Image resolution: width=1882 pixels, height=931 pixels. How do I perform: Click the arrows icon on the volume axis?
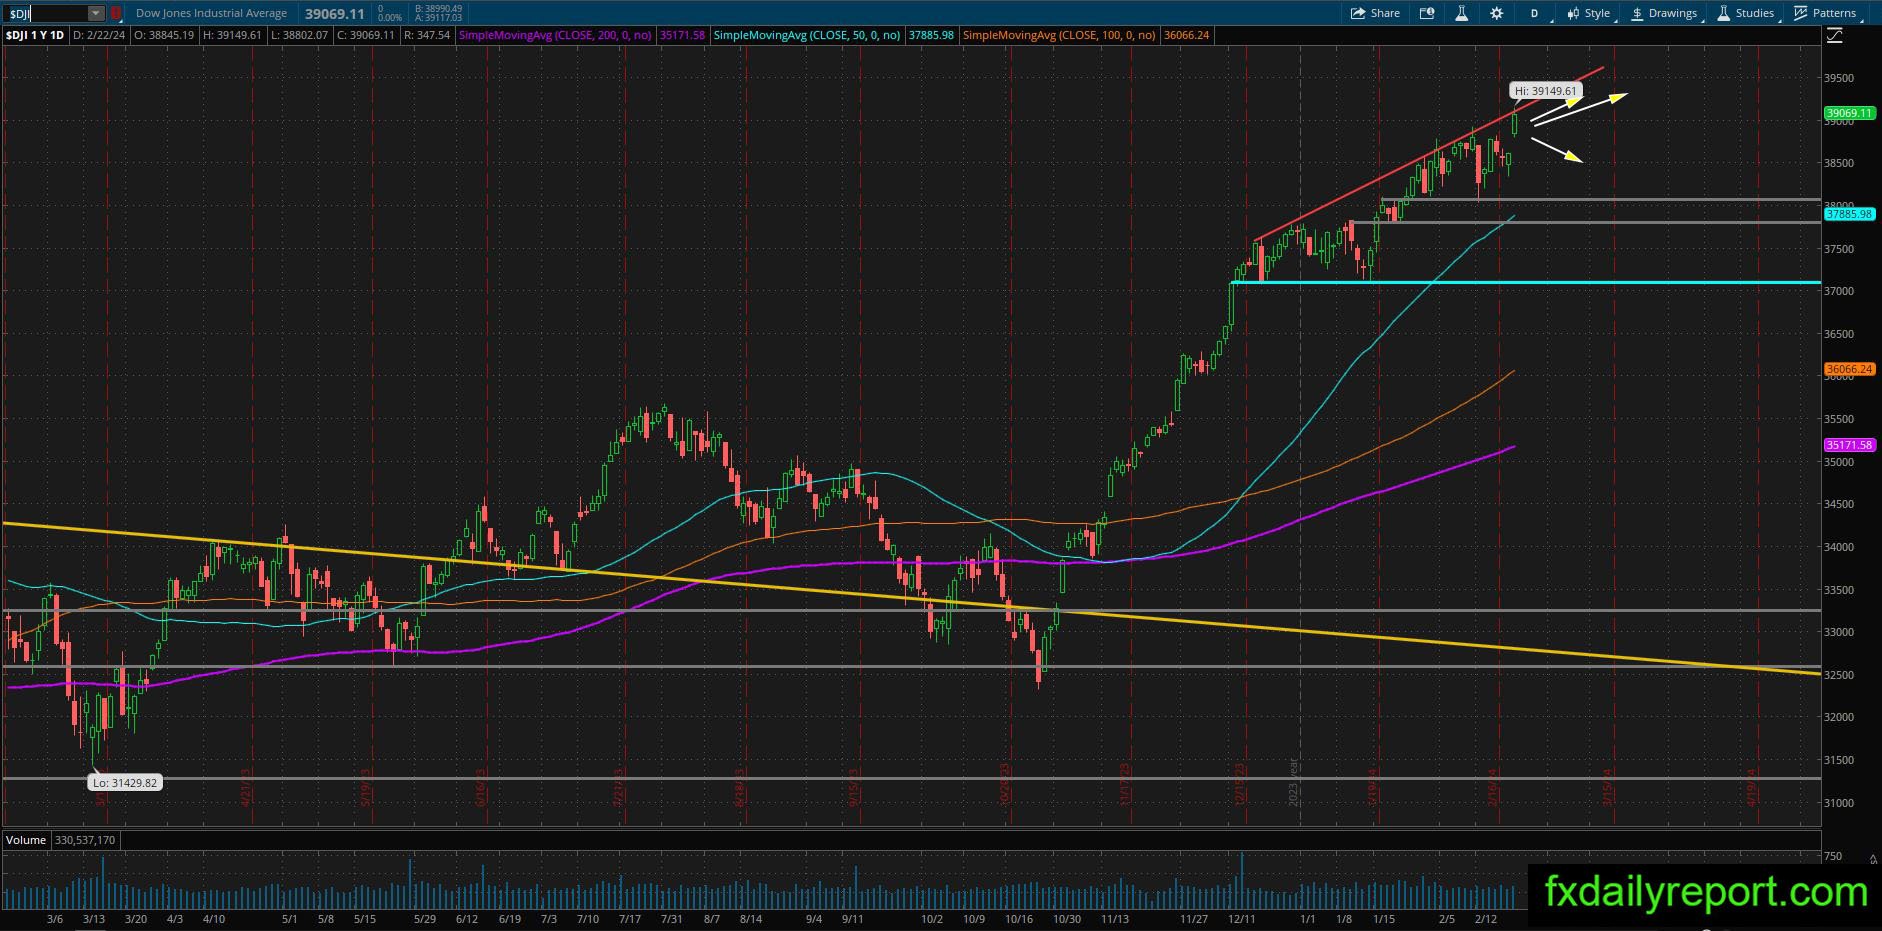[x=1872, y=858]
